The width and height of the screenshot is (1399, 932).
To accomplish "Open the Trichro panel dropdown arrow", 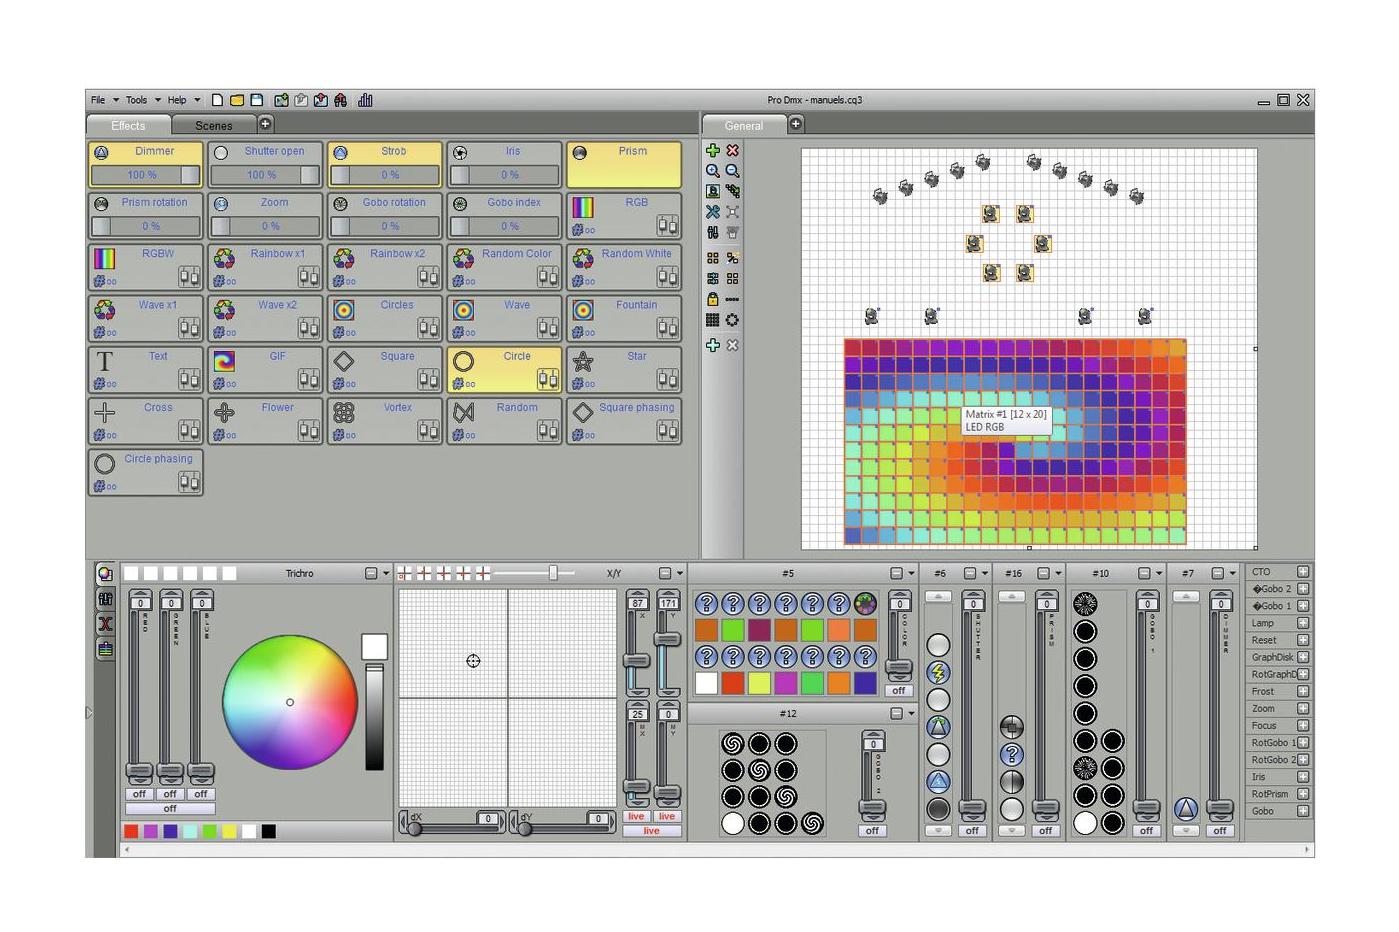I will [386, 574].
